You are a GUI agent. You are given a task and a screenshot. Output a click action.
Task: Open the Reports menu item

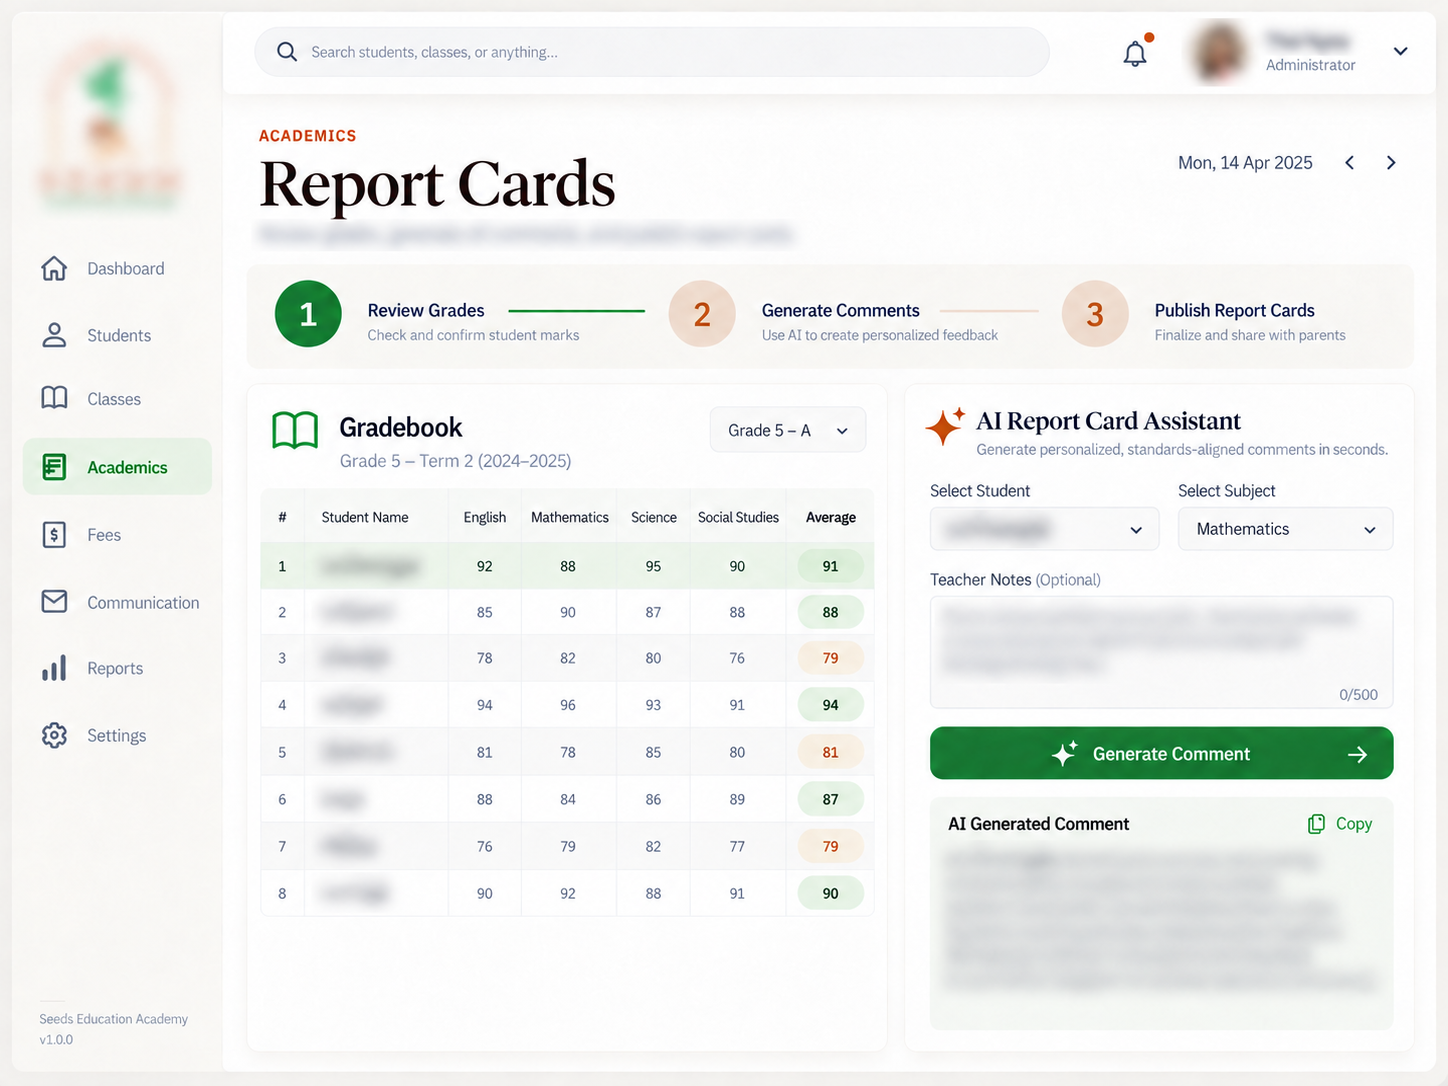pos(117,668)
